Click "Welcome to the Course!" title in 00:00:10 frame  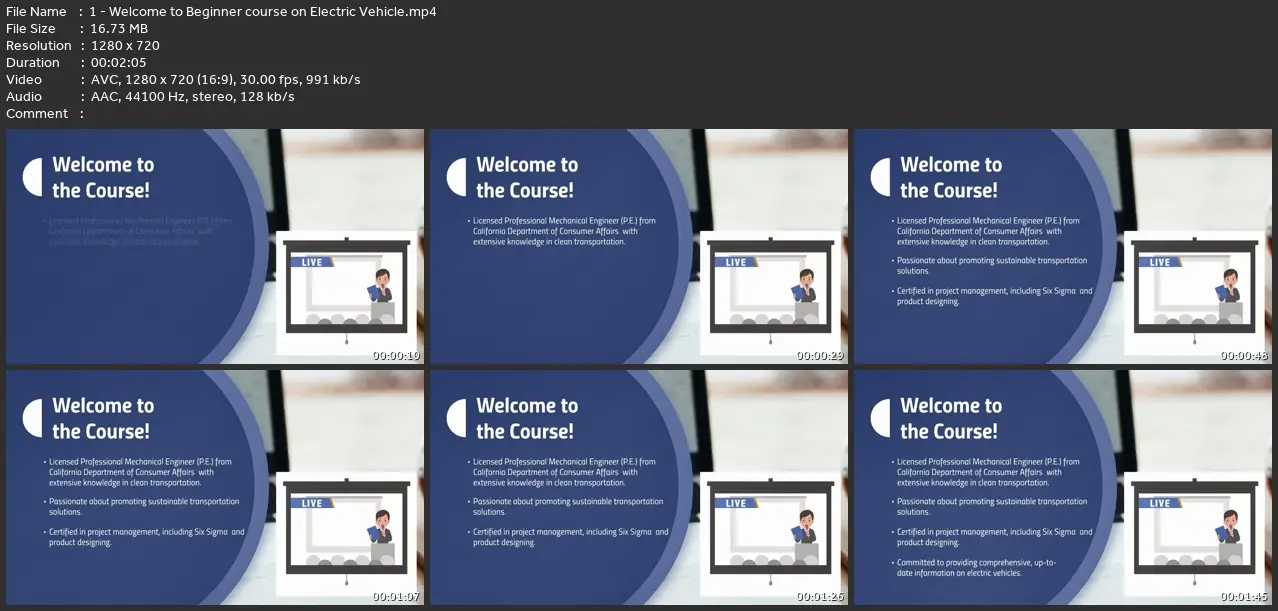(103, 177)
